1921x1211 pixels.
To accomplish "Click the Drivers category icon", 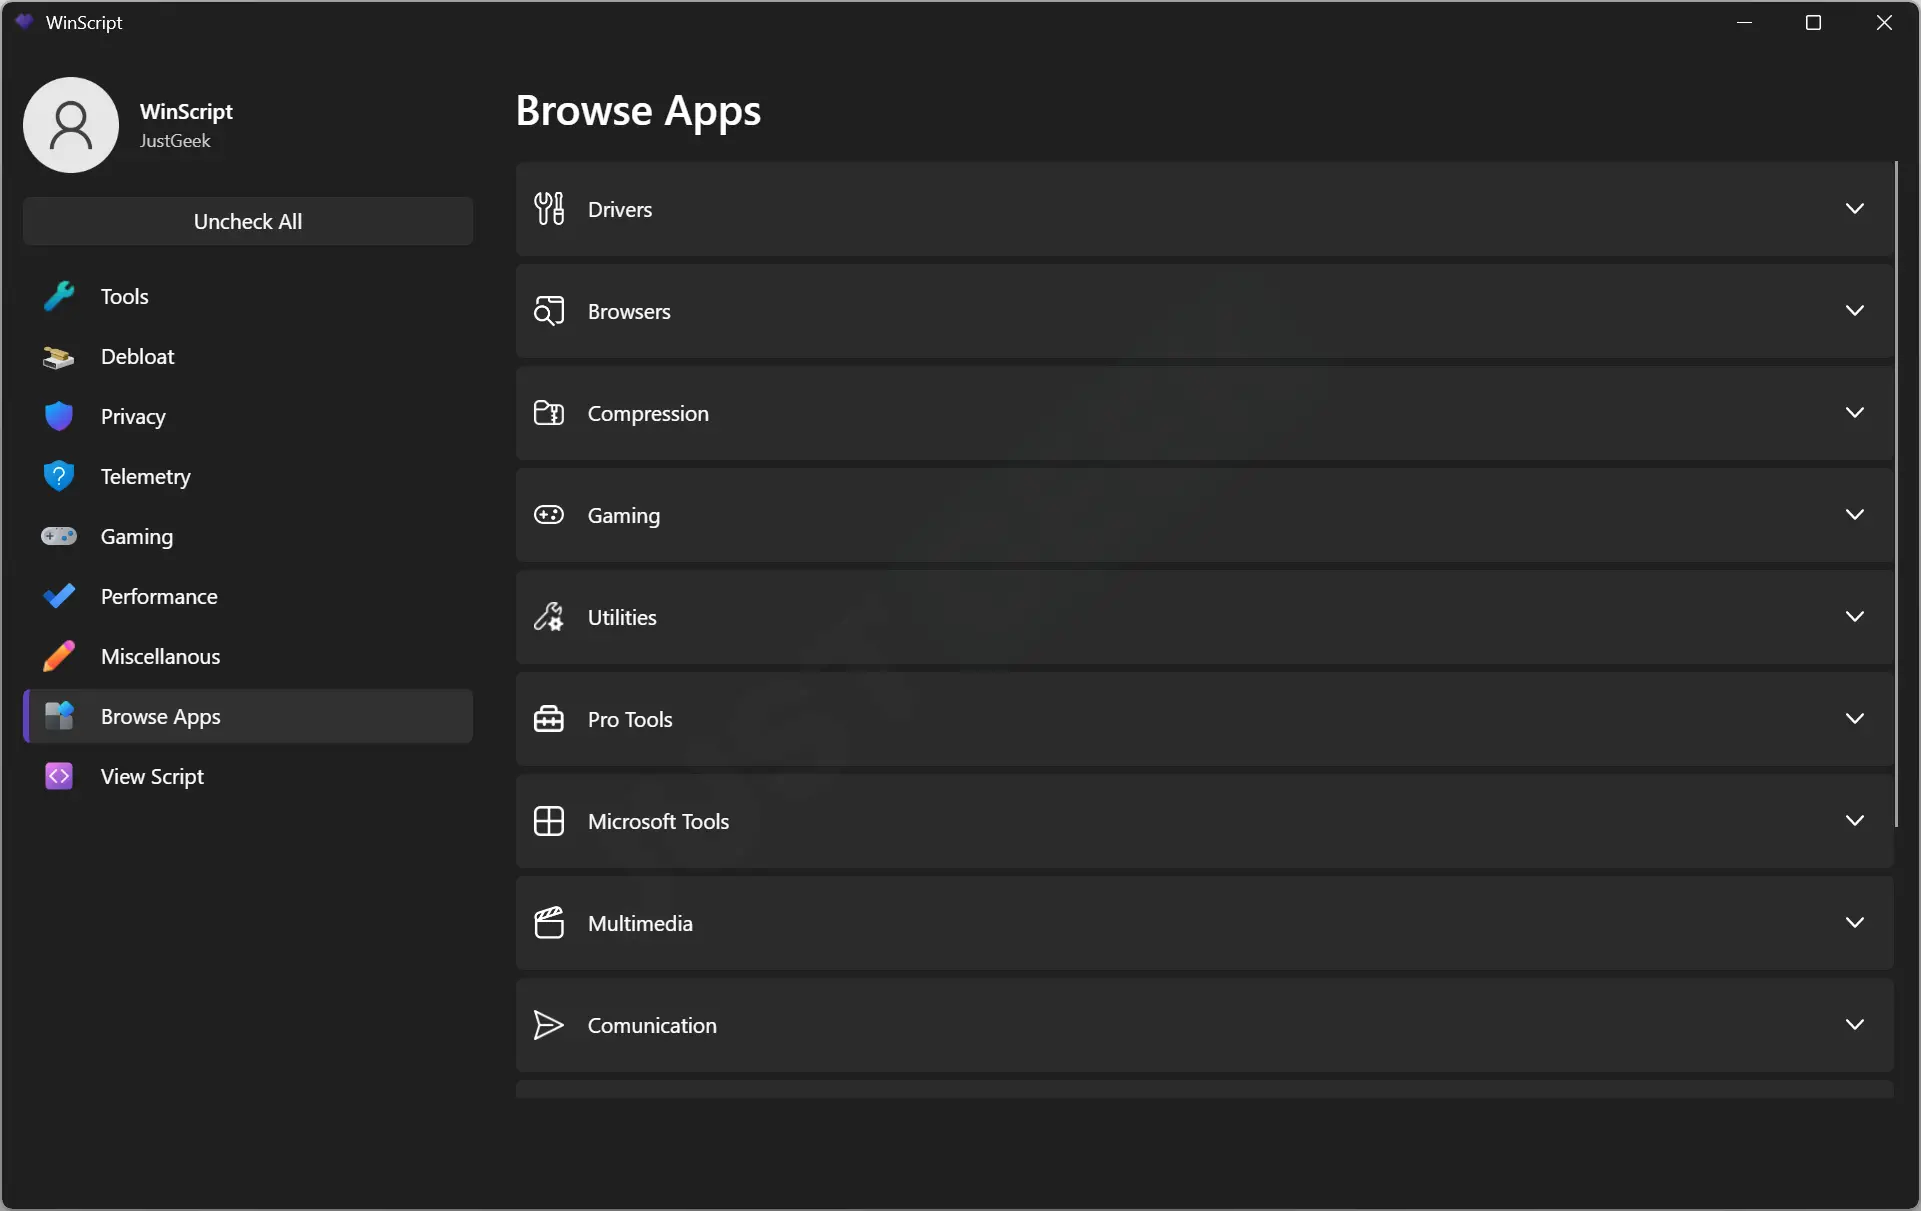I will click(x=549, y=208).
